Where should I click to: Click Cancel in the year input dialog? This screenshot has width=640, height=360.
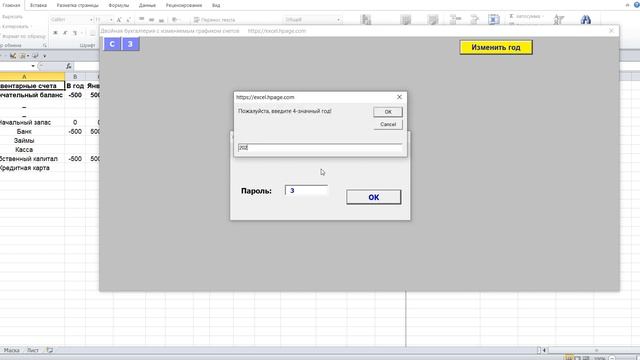click(x=388, y=124)
